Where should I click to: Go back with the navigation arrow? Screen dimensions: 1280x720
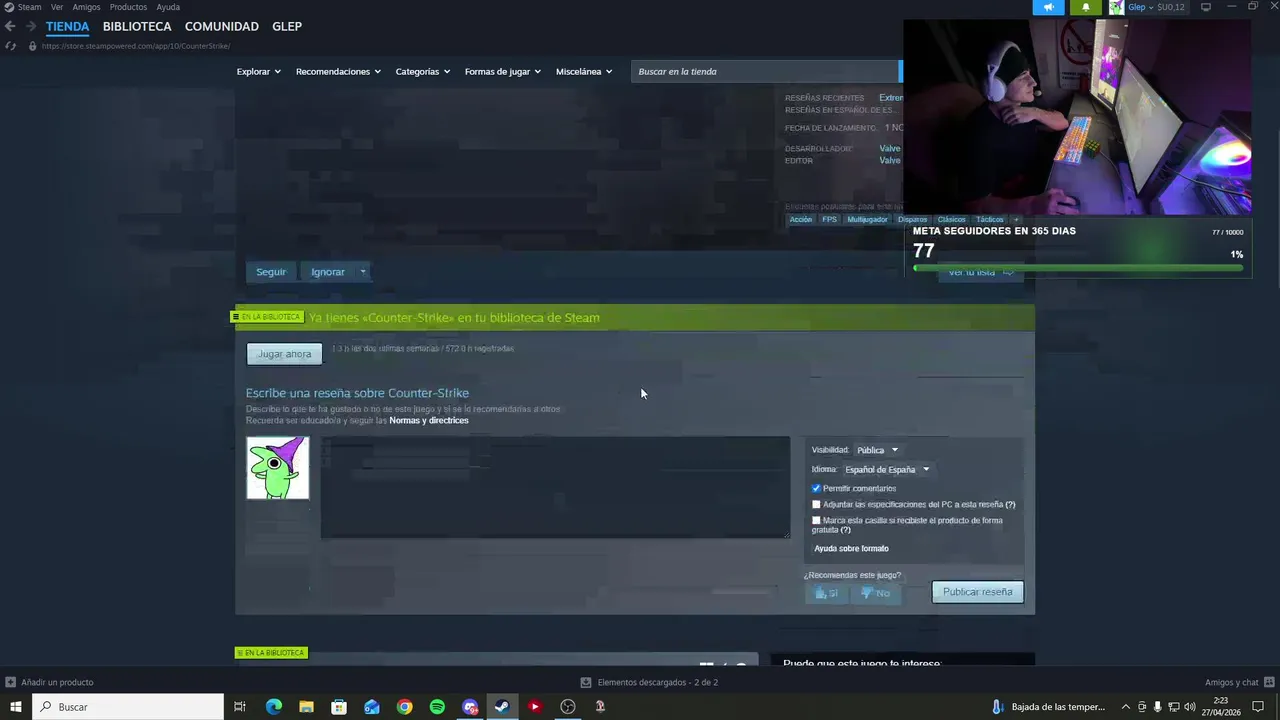pos(10,26)
